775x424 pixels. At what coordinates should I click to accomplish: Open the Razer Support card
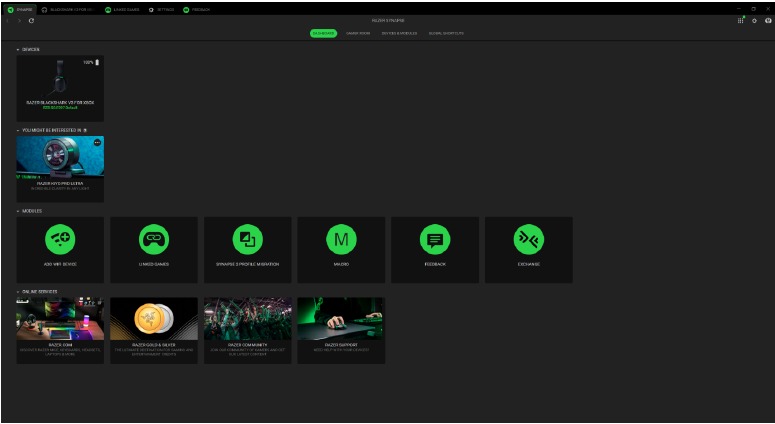341,331
